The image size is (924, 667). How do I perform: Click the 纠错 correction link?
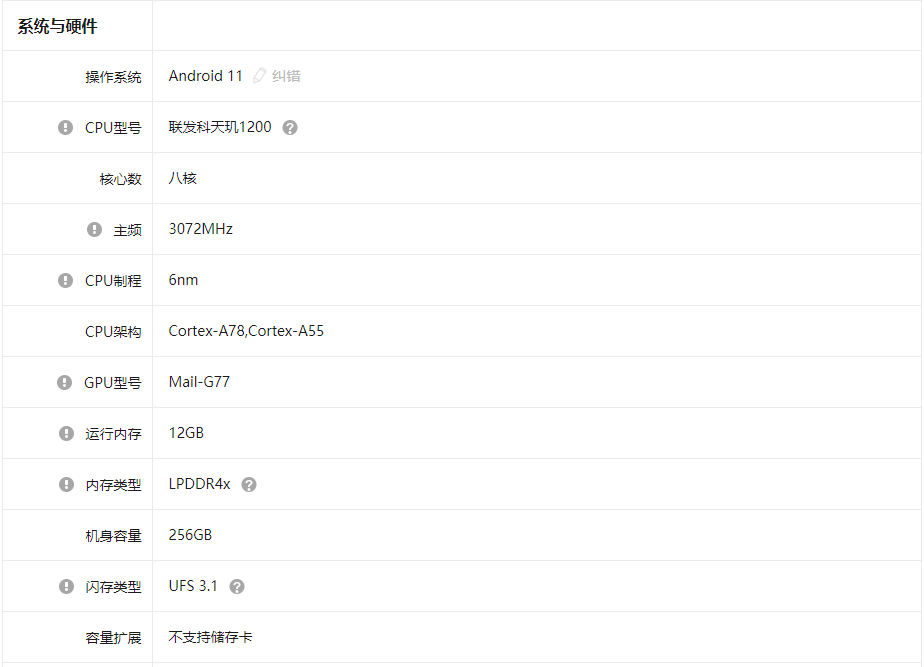click(x=286, y=76)
